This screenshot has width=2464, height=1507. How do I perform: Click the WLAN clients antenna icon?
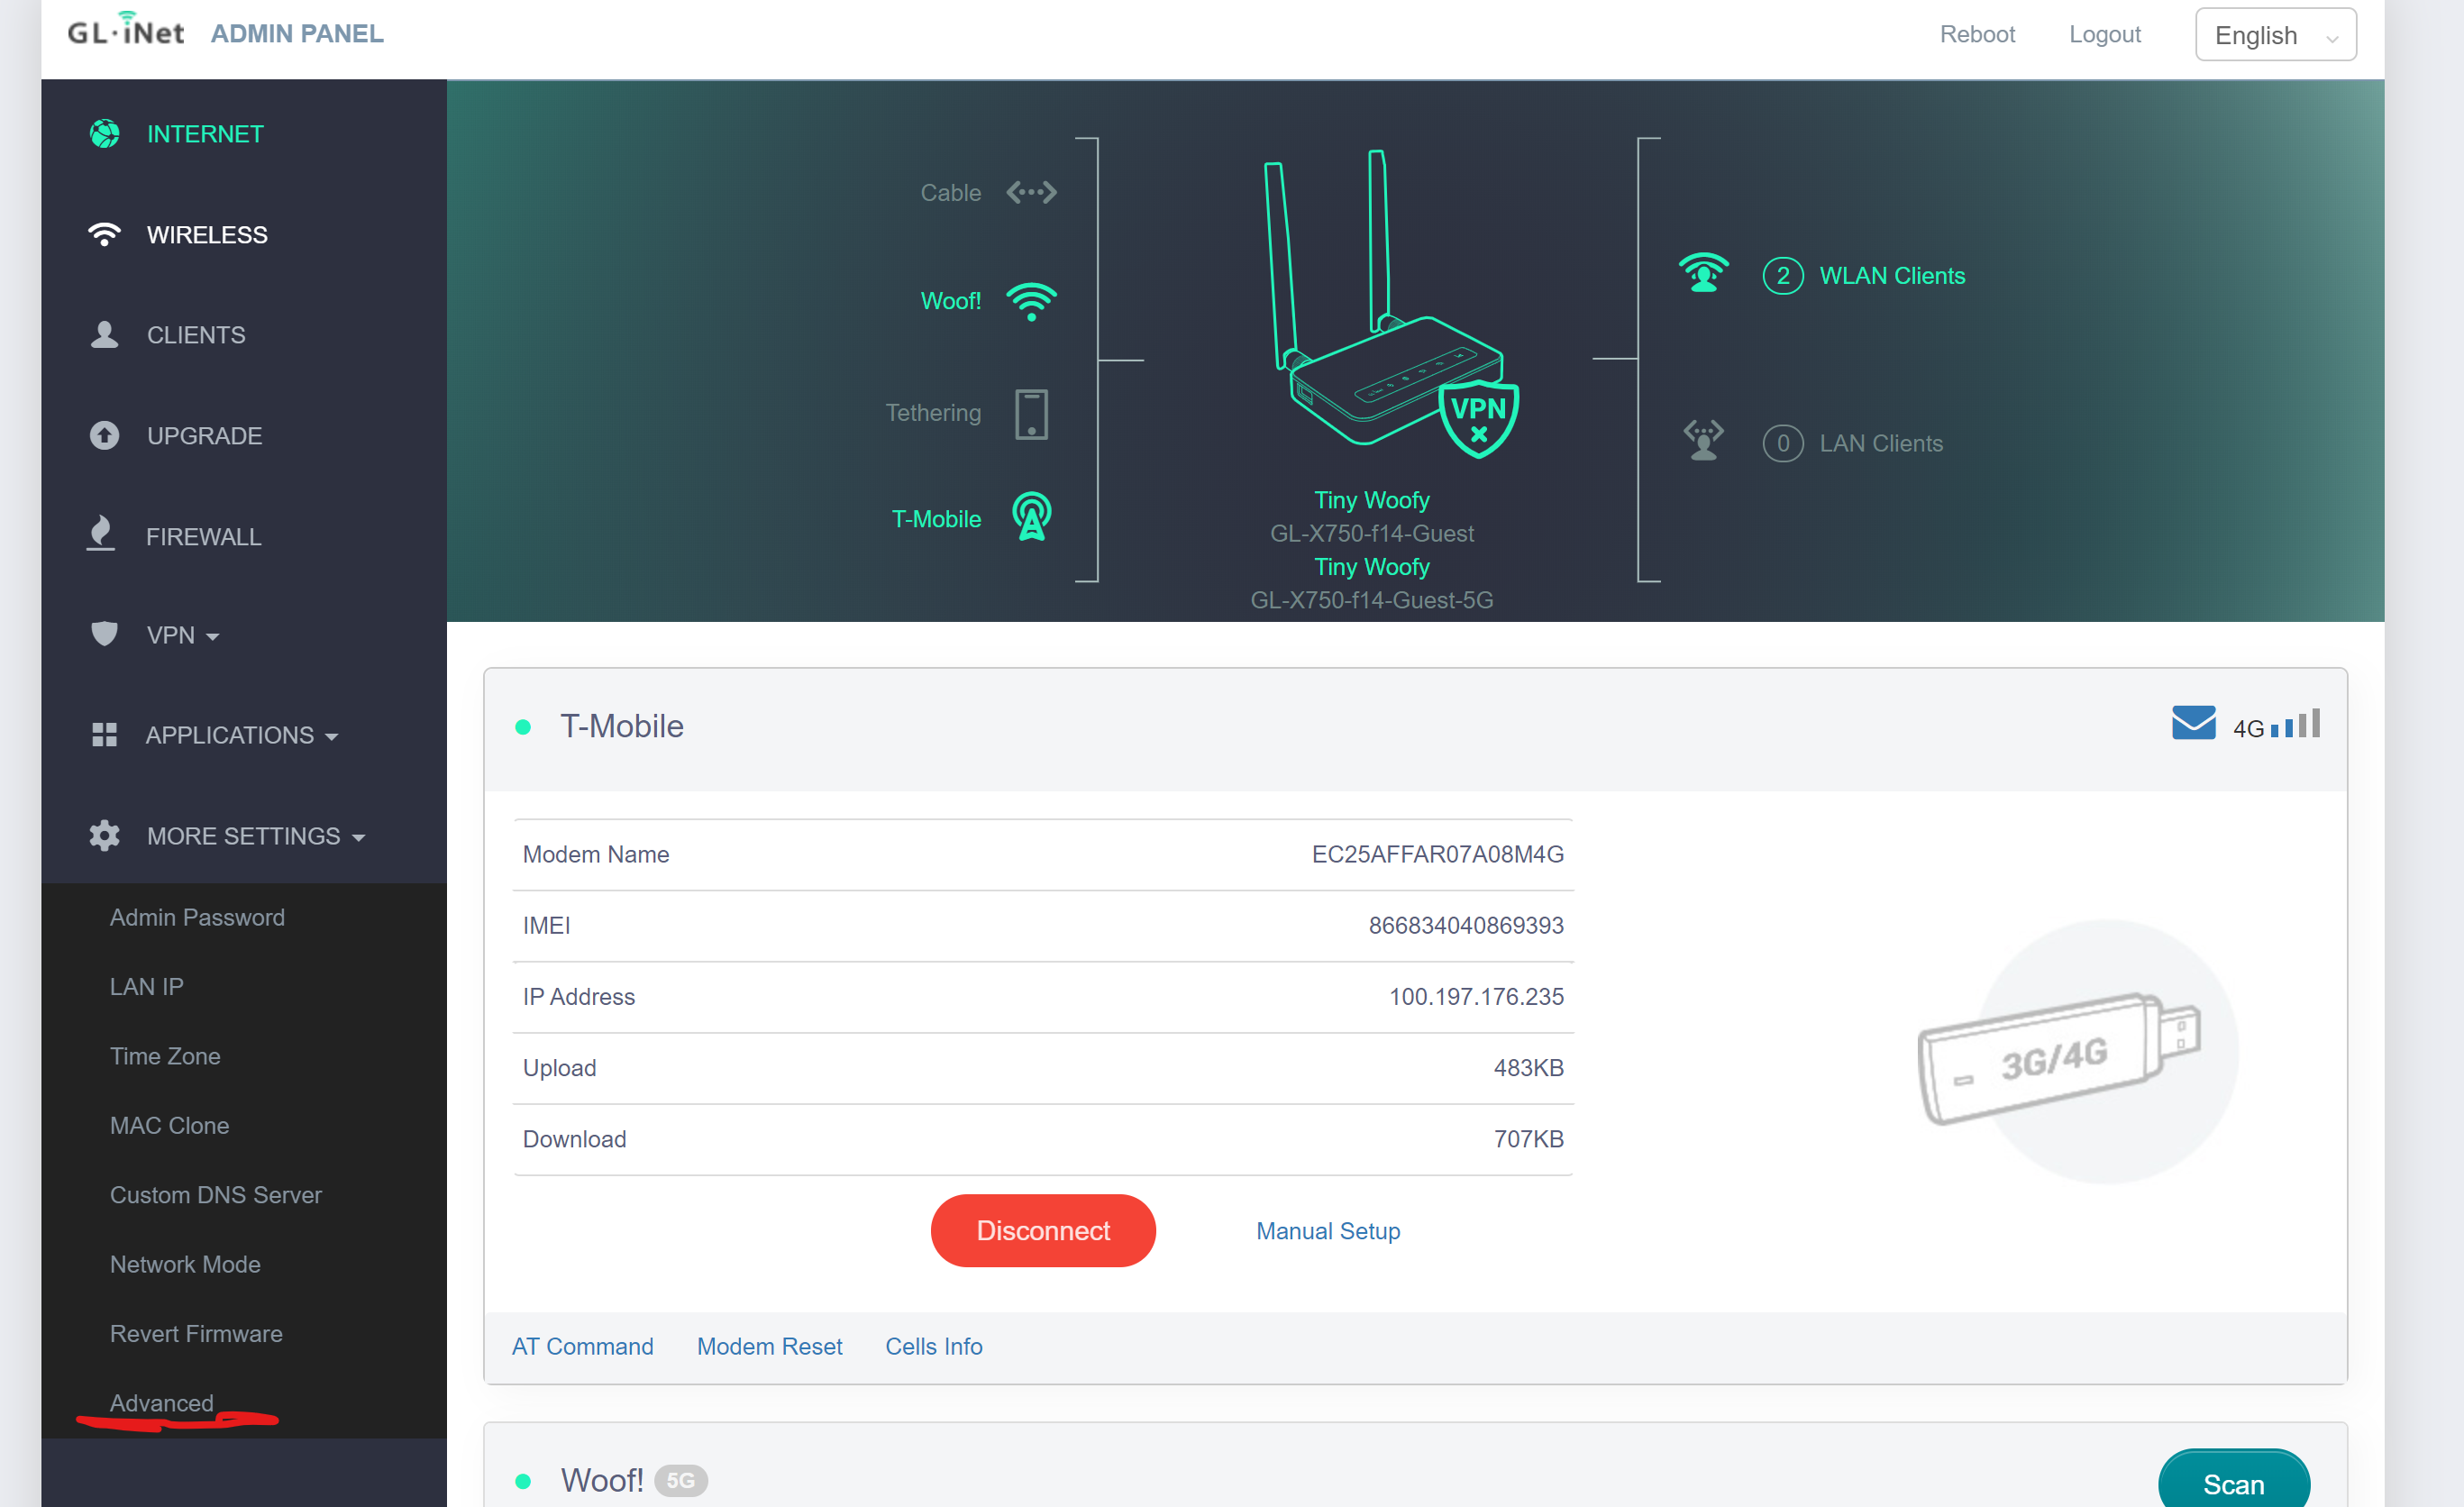point(1703,273)
